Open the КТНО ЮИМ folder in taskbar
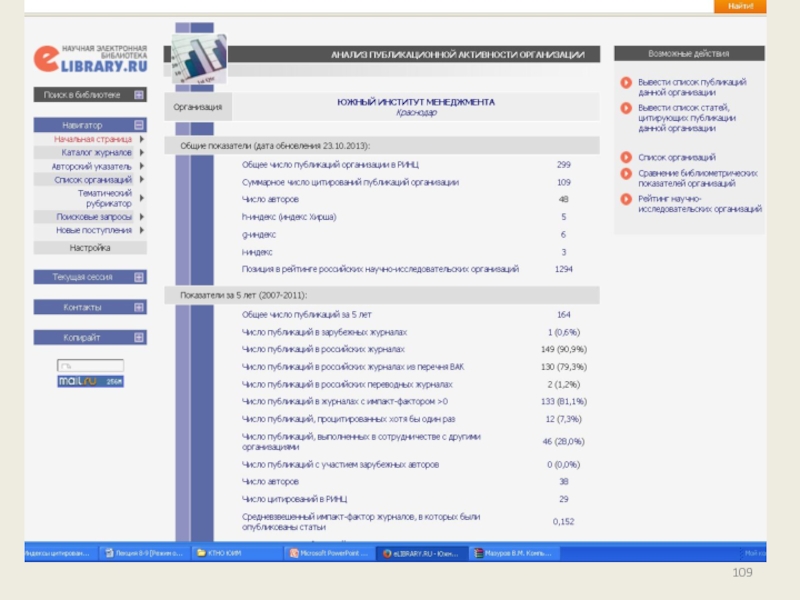Image resolution: width=800 pixels, height=600 pixels. [234, 552]
